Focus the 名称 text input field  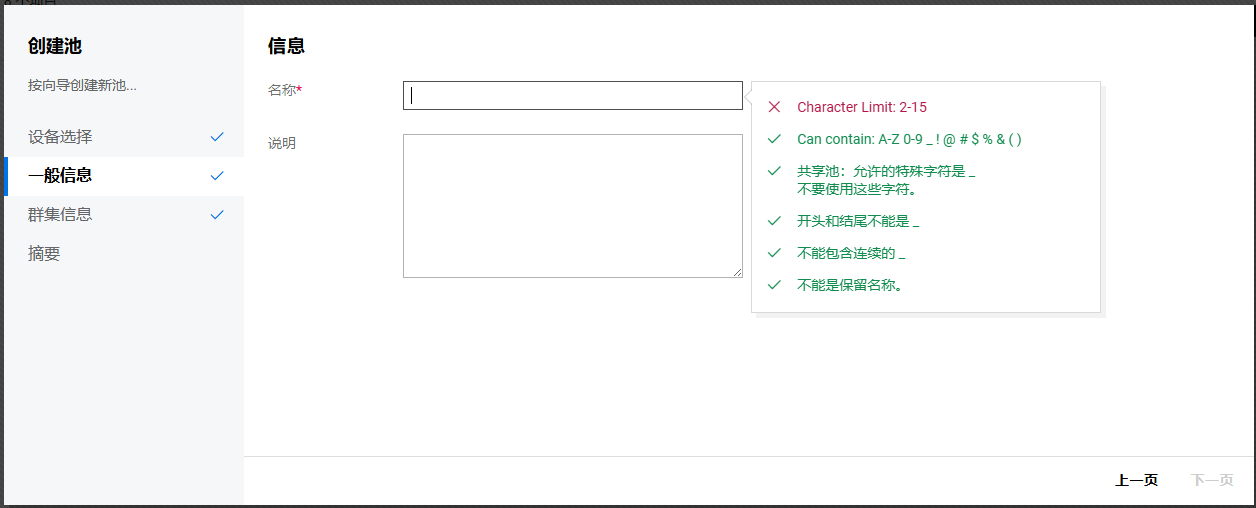(572, 96)
